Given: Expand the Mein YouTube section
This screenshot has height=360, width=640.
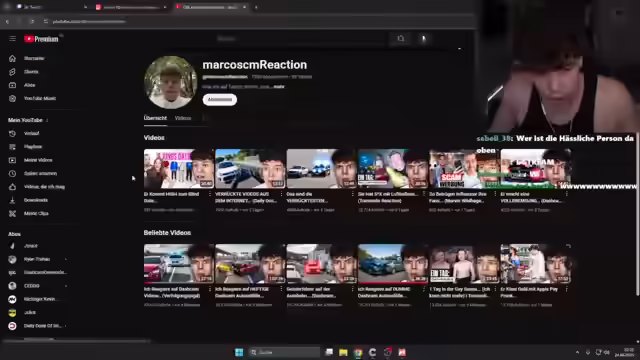Looking at the screenshot, I should pos(28,120).
